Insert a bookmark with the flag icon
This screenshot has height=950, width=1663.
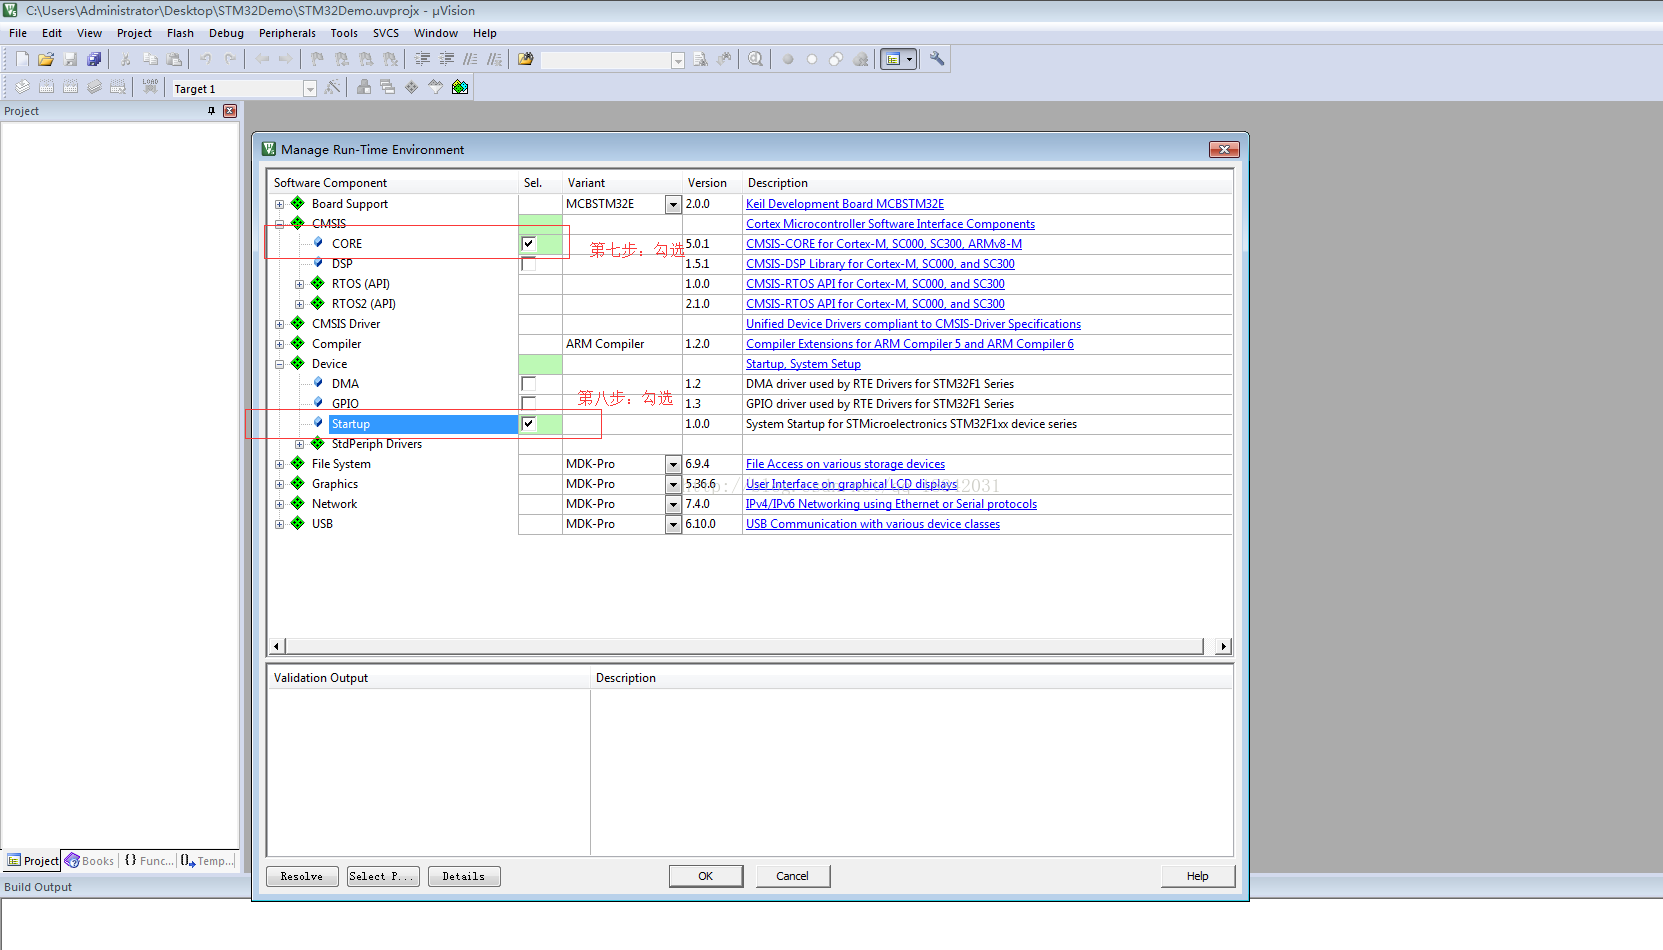click(x=317, y=59)
